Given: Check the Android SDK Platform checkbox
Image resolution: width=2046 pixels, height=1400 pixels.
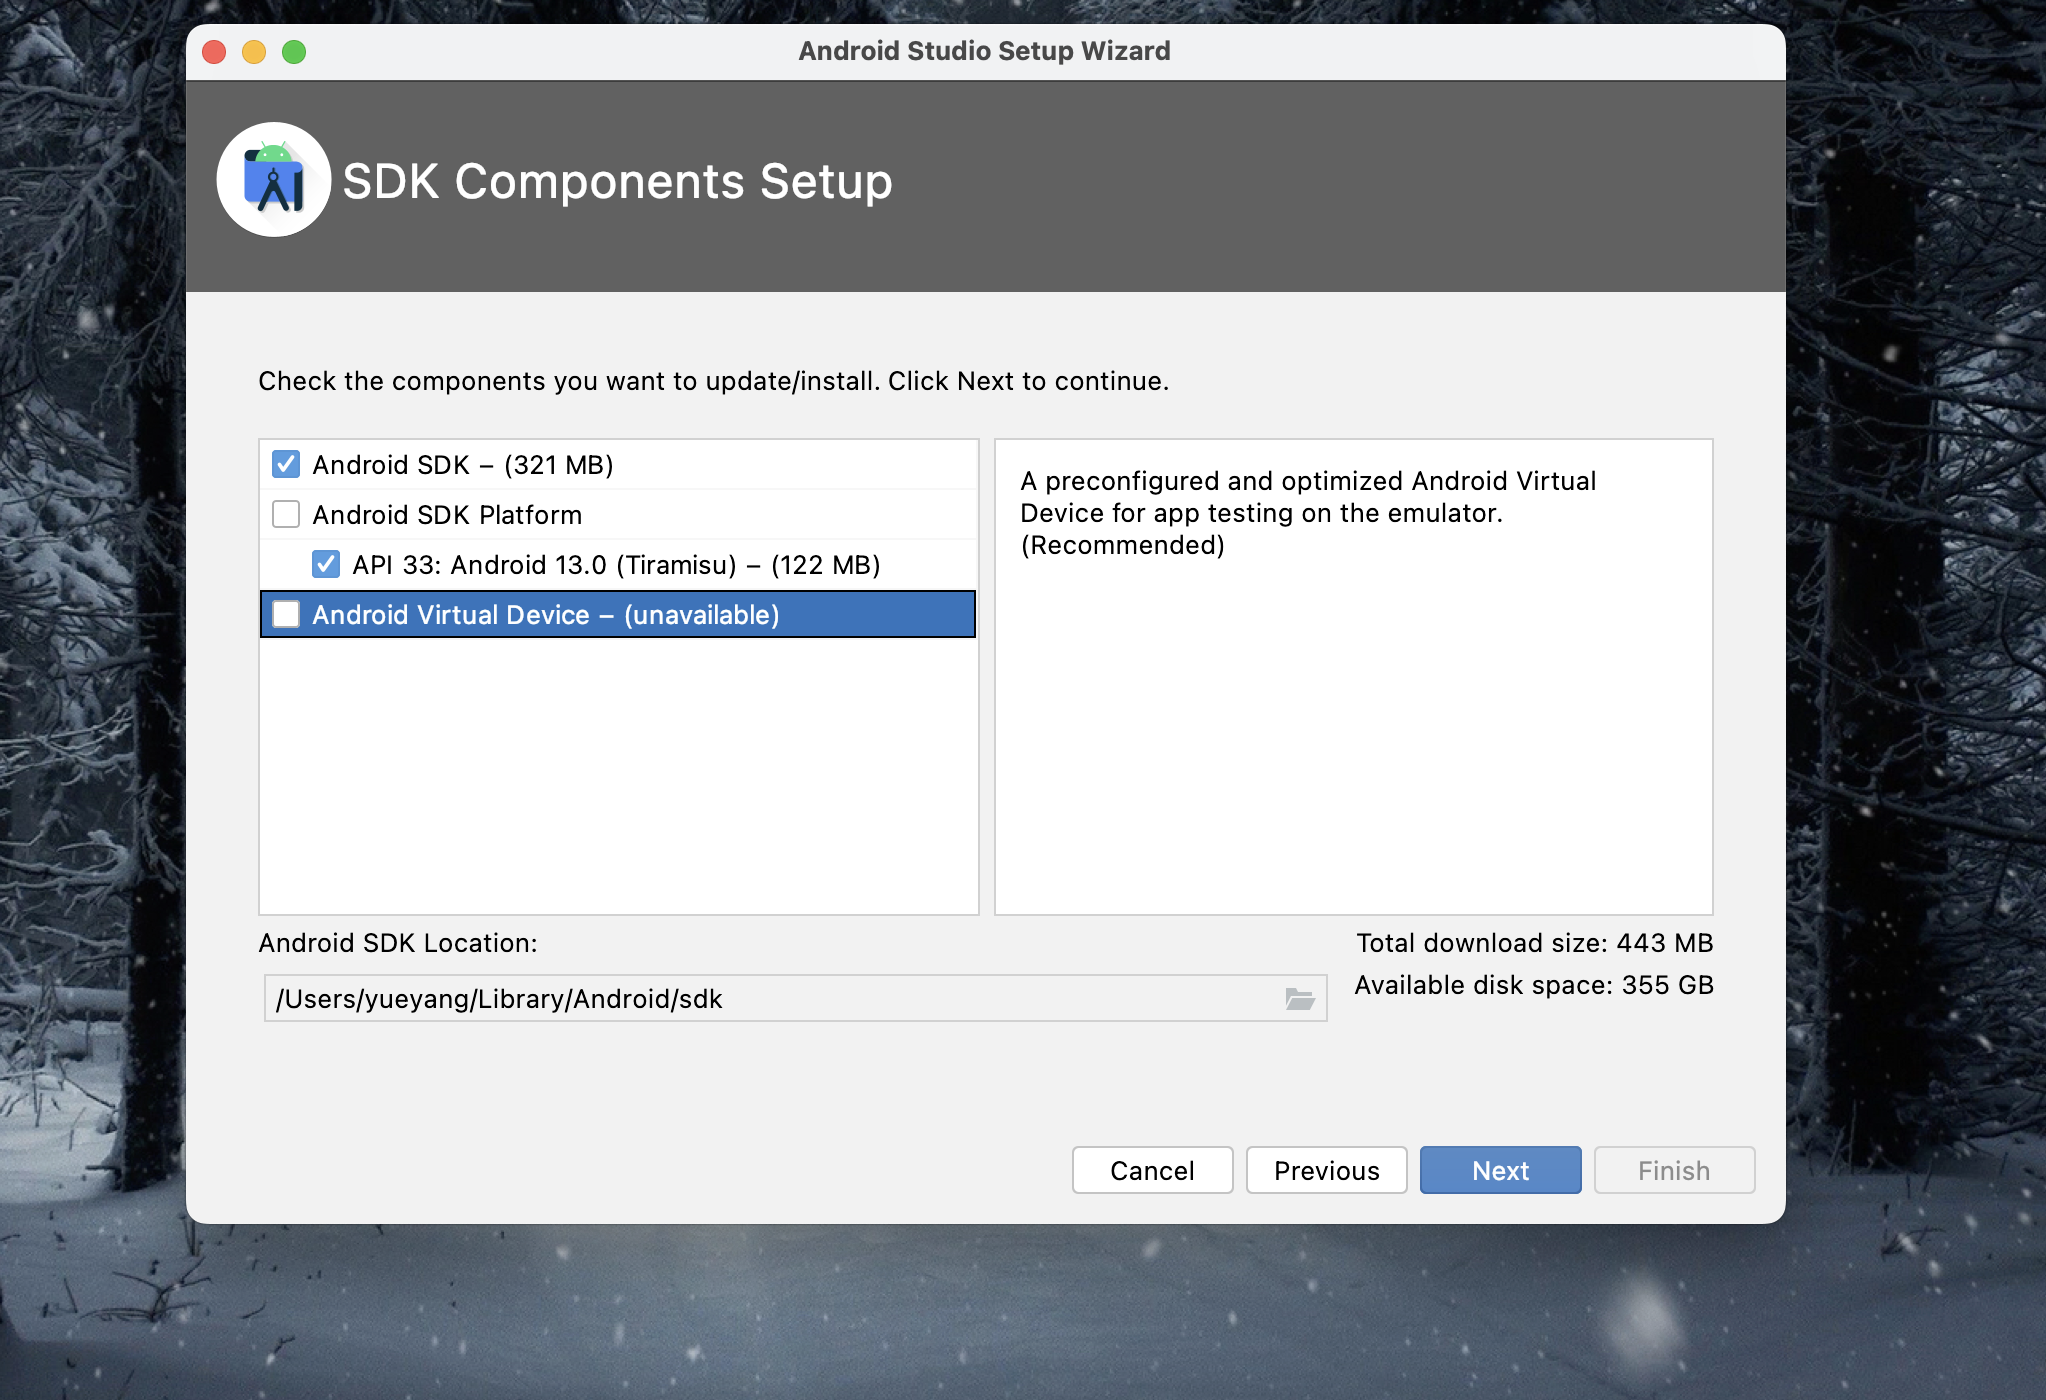Looking at the screenshot, I should click(x=286, y=514).
